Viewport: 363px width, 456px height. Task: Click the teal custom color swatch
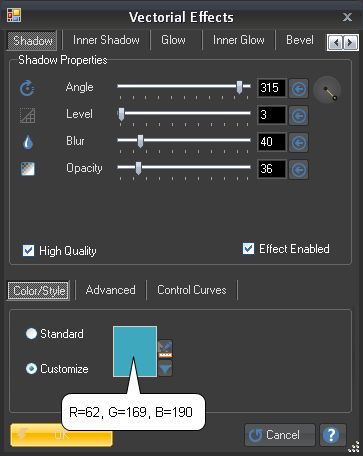click(135, 352)
